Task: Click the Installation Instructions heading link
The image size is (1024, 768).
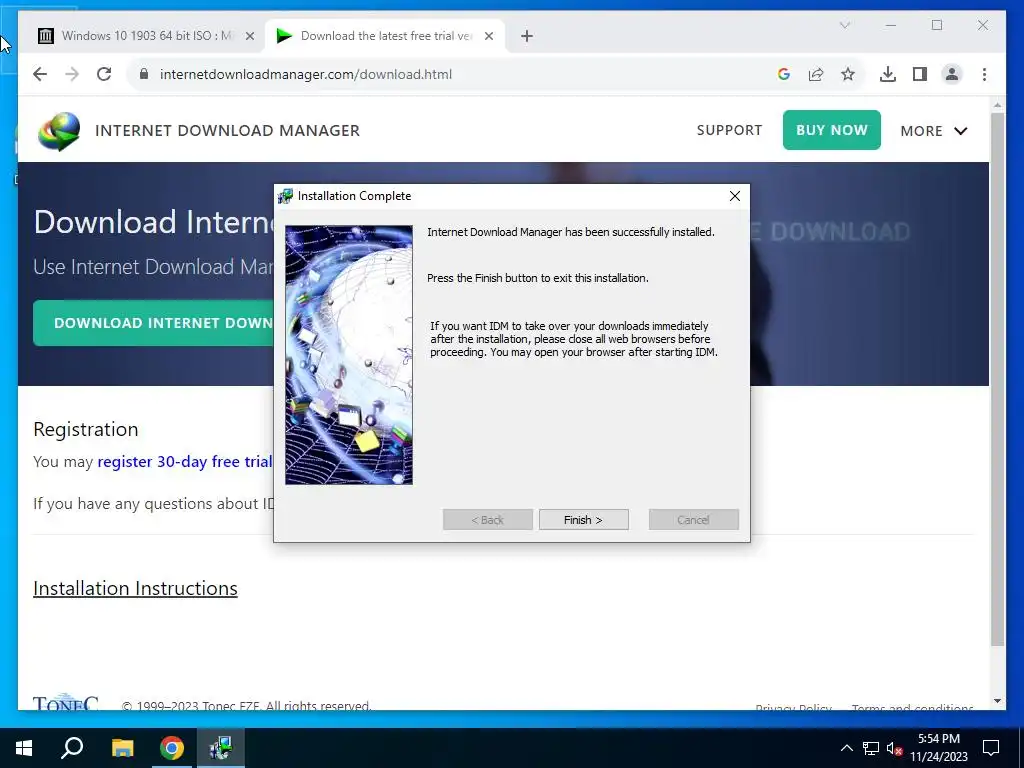Action: (135, 588)
